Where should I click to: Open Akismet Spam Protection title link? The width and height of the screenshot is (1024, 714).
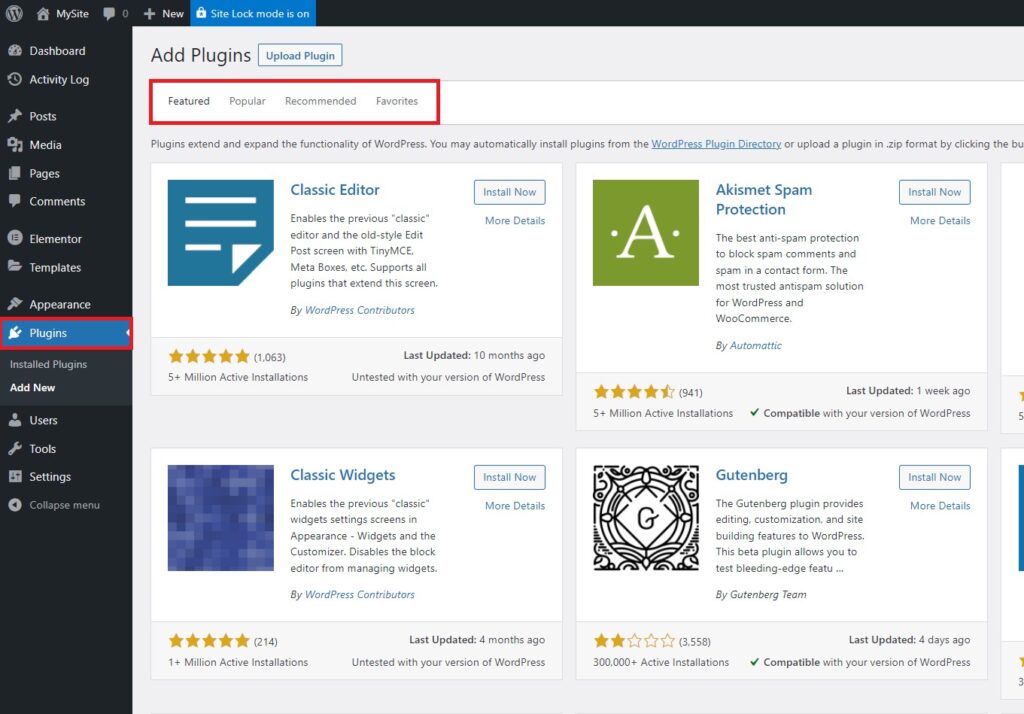pyautogui.click(x=764, y=200)
